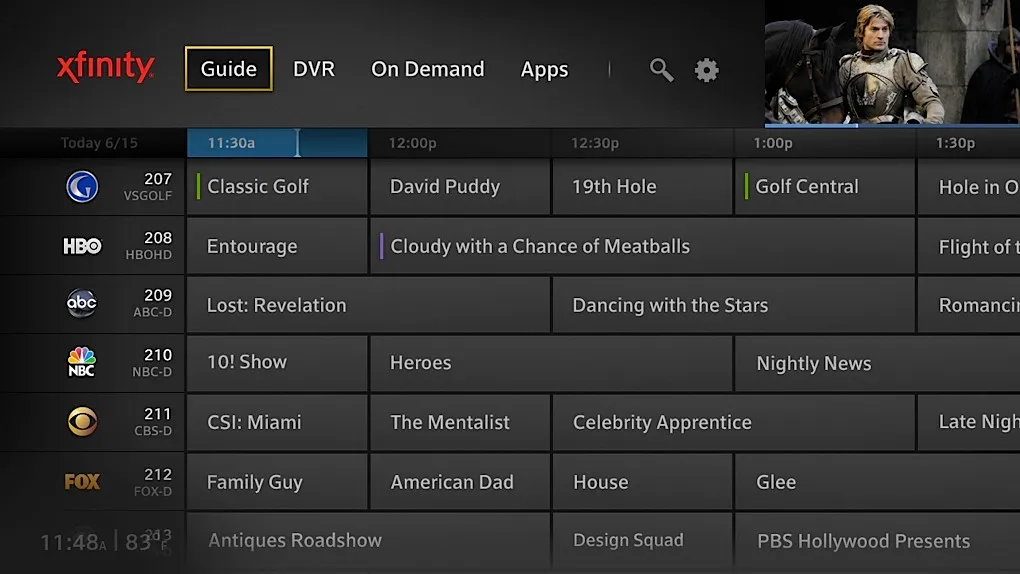Select channel number 208 HBOHD

[x=149, y=246]
